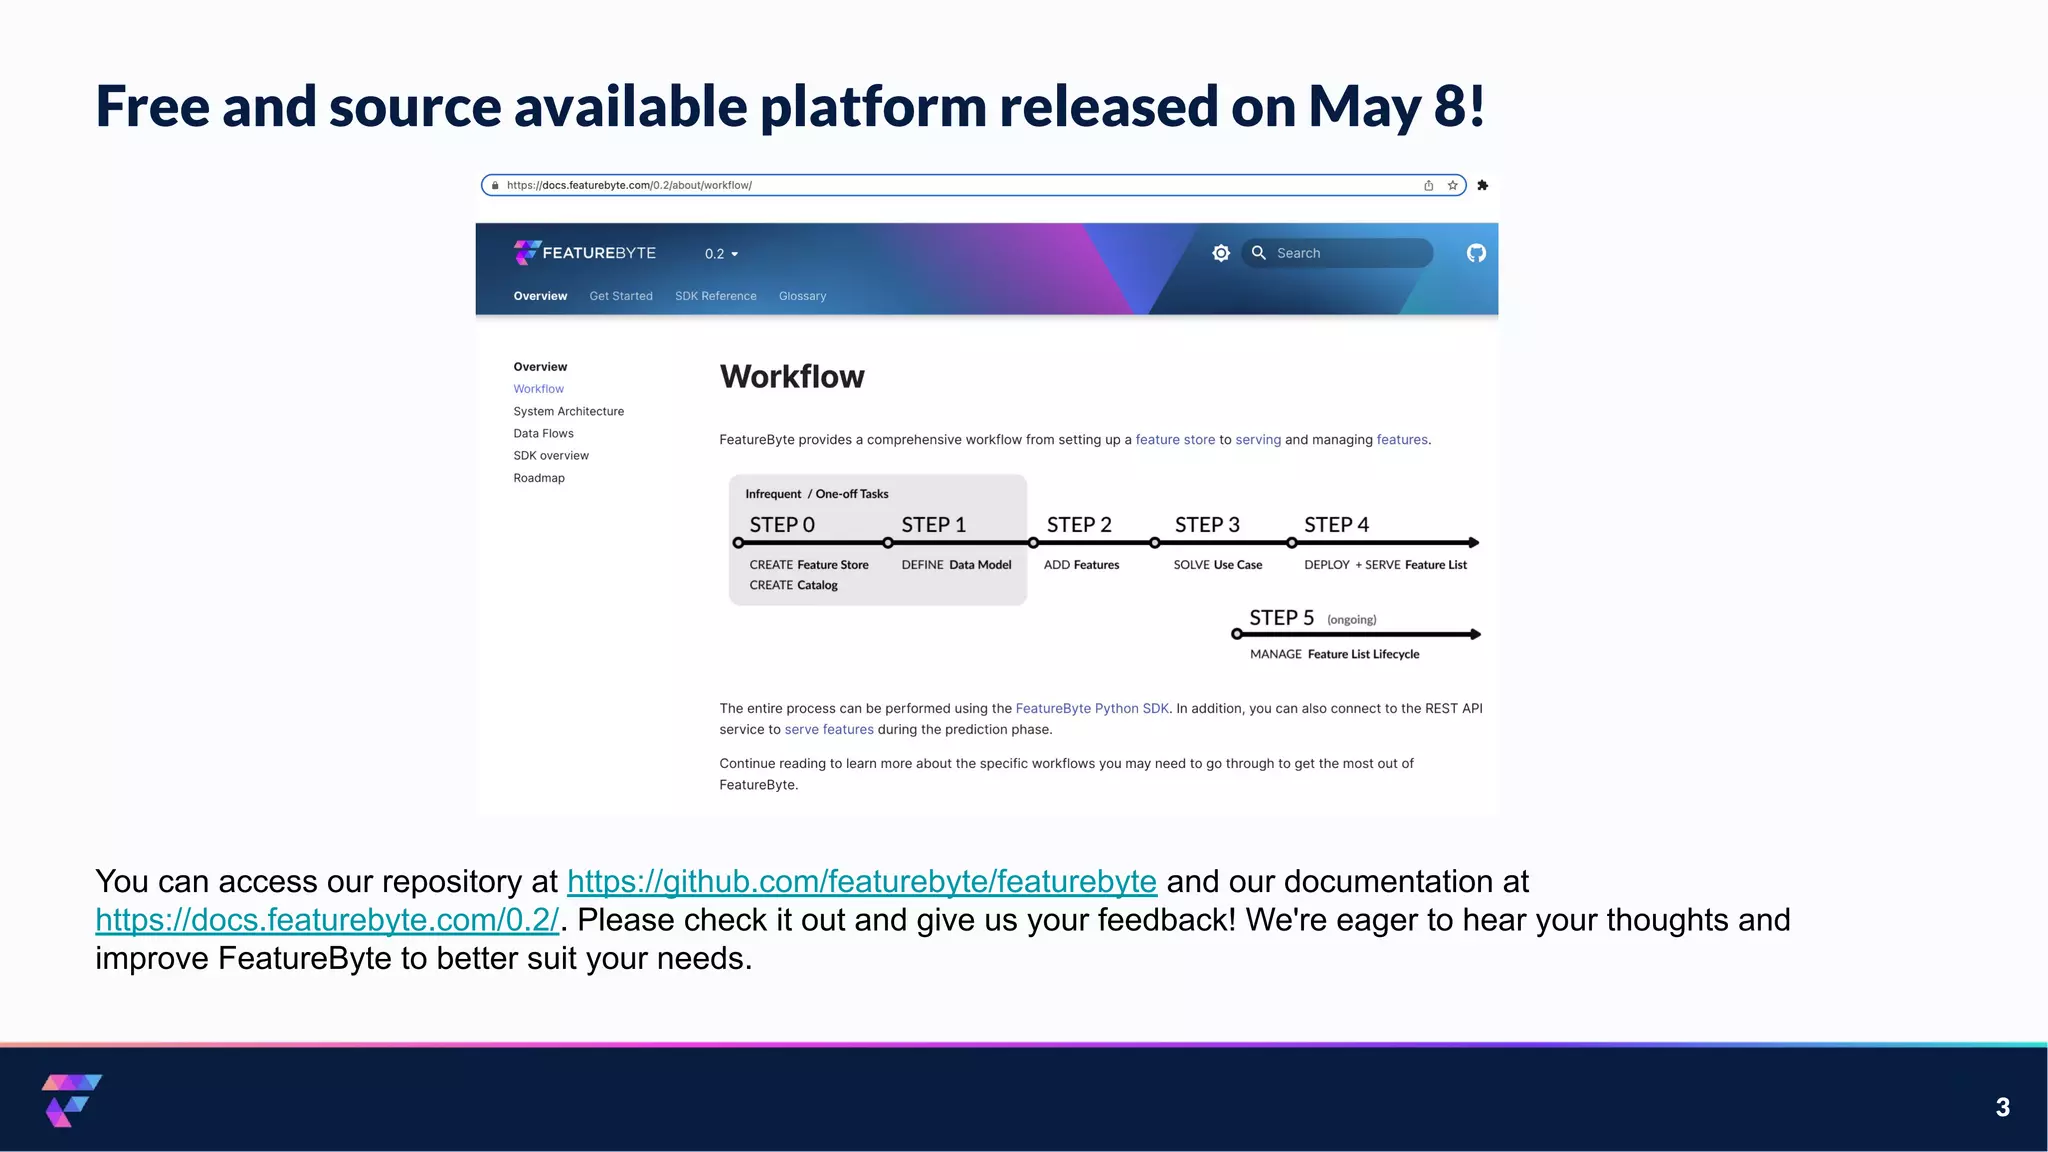Open the FeatureByte Python SDK link

(x=1092, y=708)
